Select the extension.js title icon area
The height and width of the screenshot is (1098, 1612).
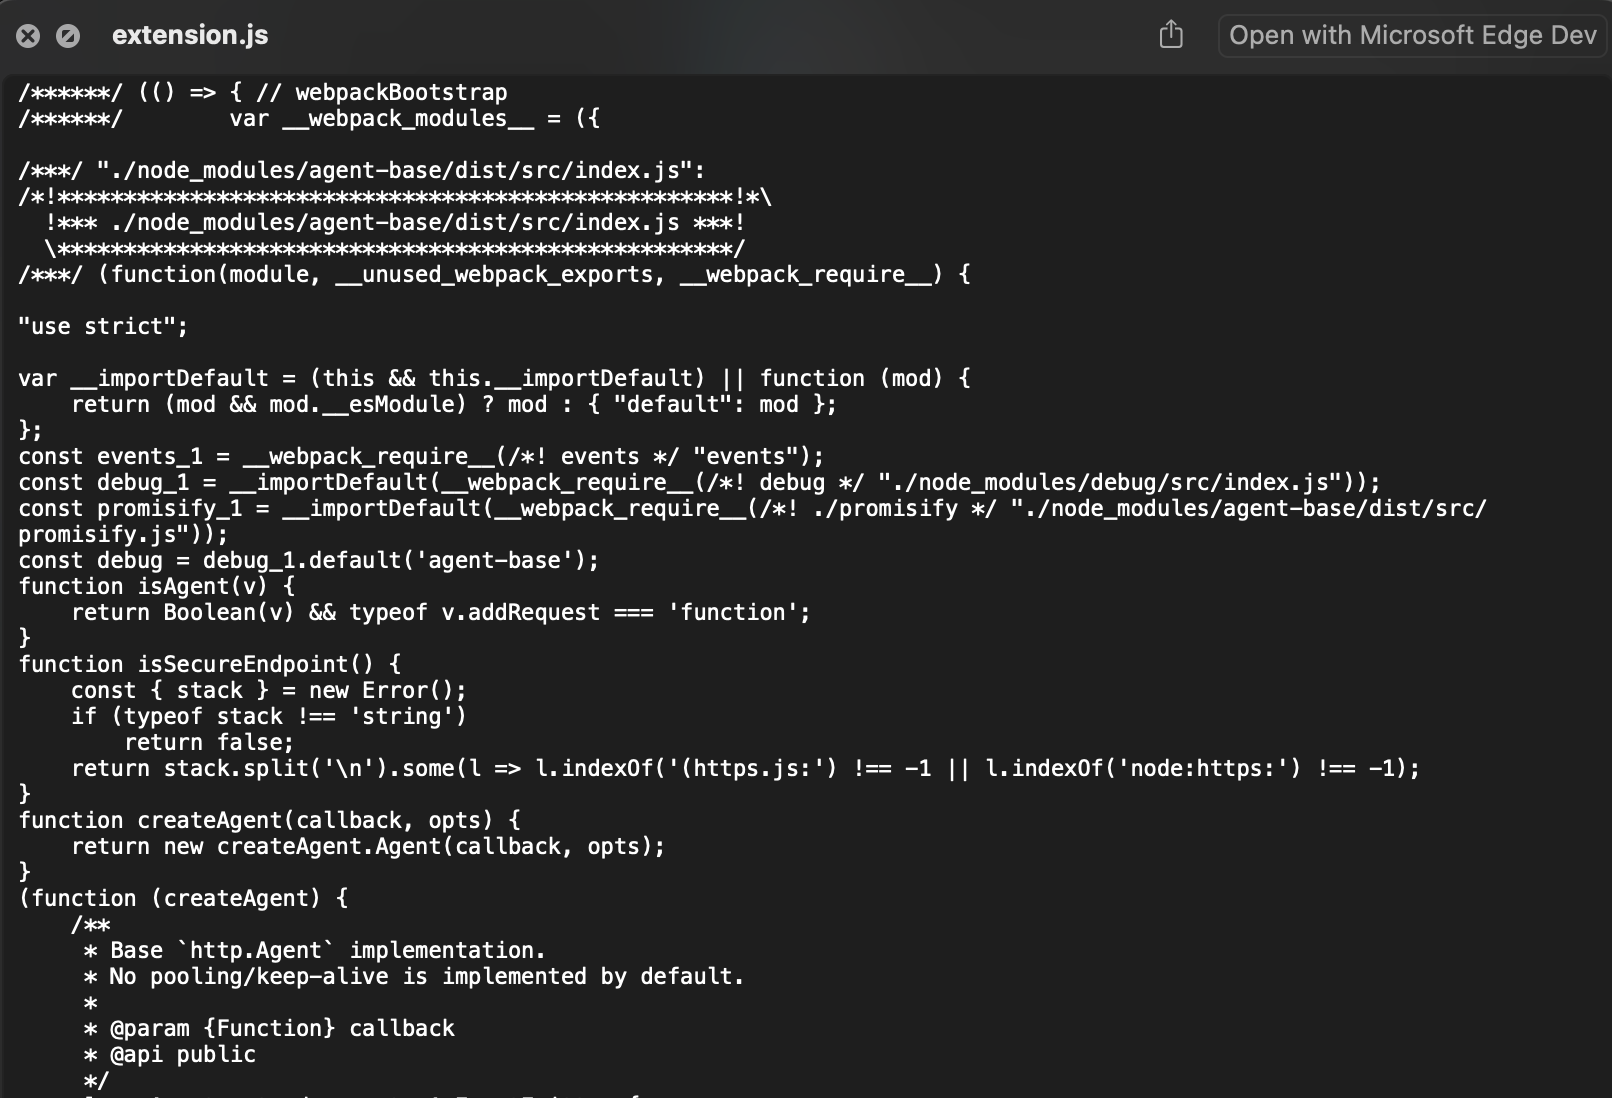click(x=190, y=35)
